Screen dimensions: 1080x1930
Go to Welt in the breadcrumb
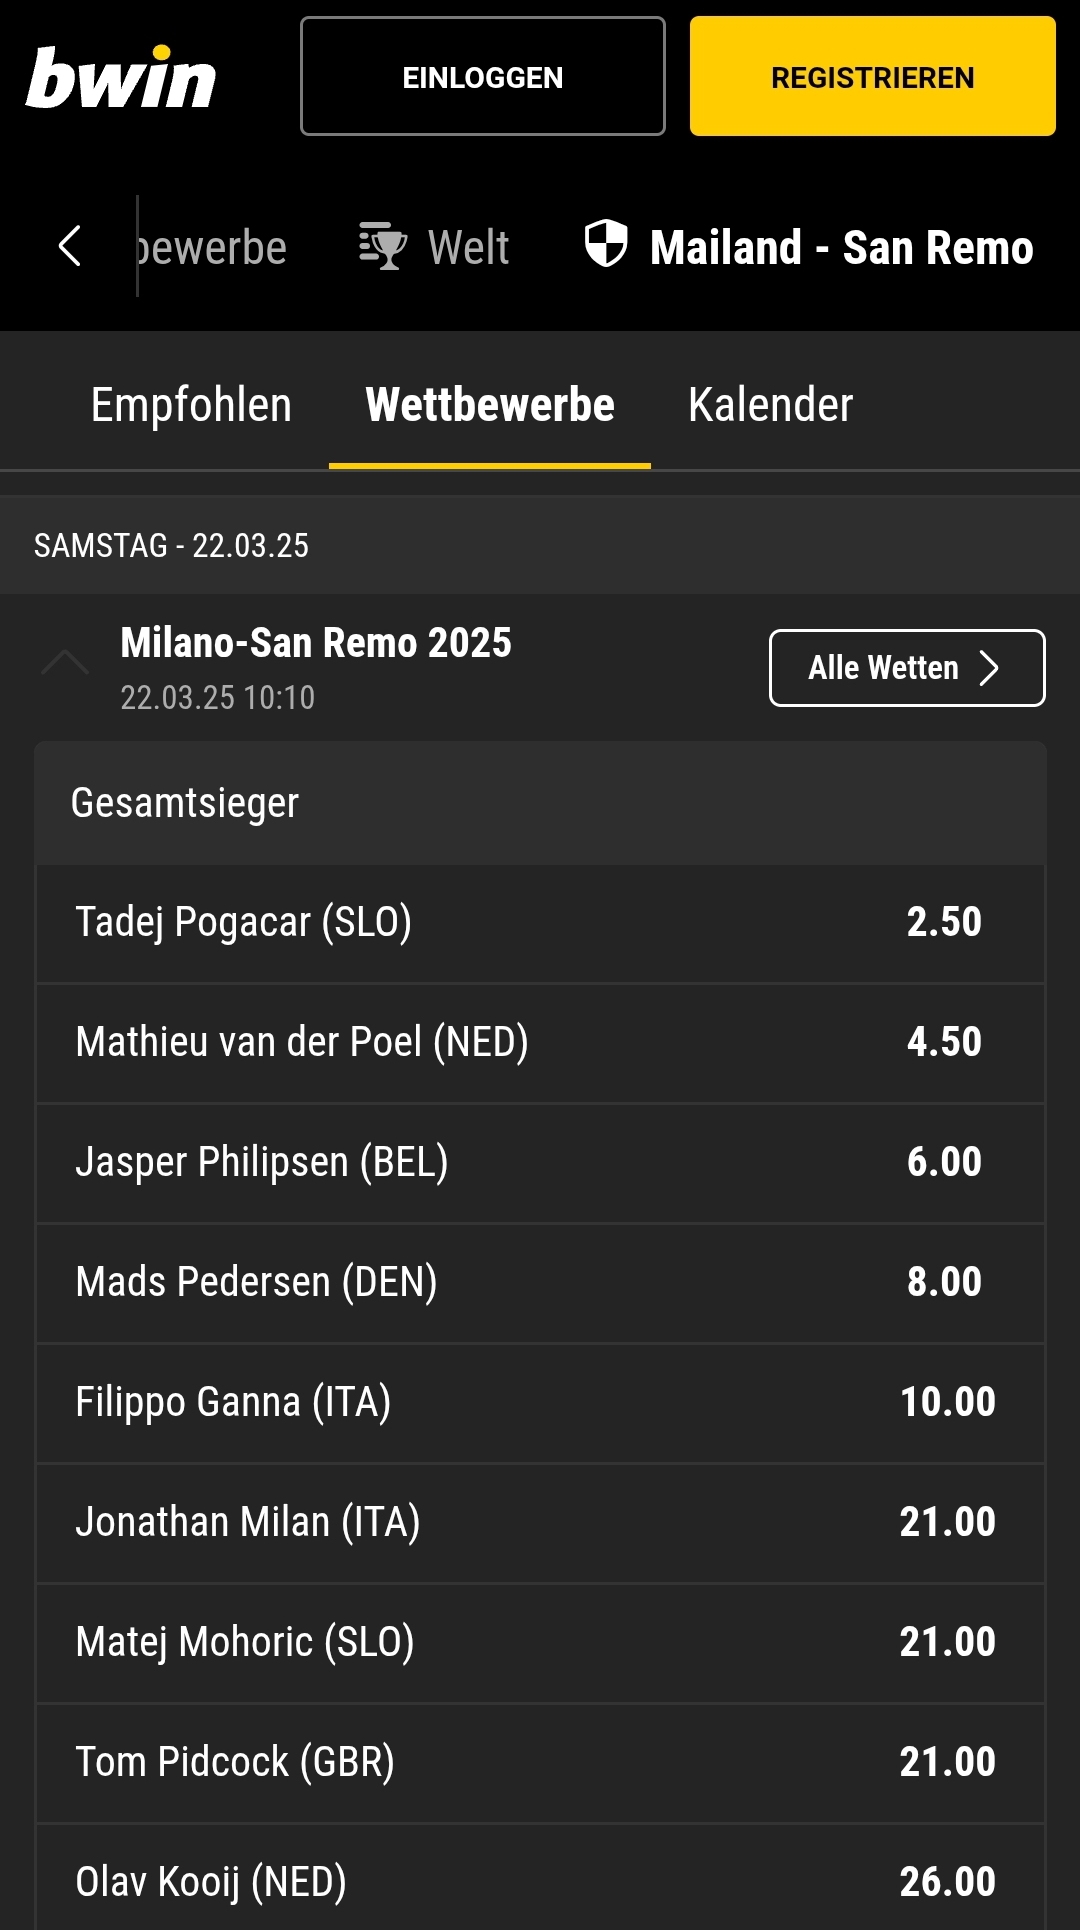tap(468, 247)
